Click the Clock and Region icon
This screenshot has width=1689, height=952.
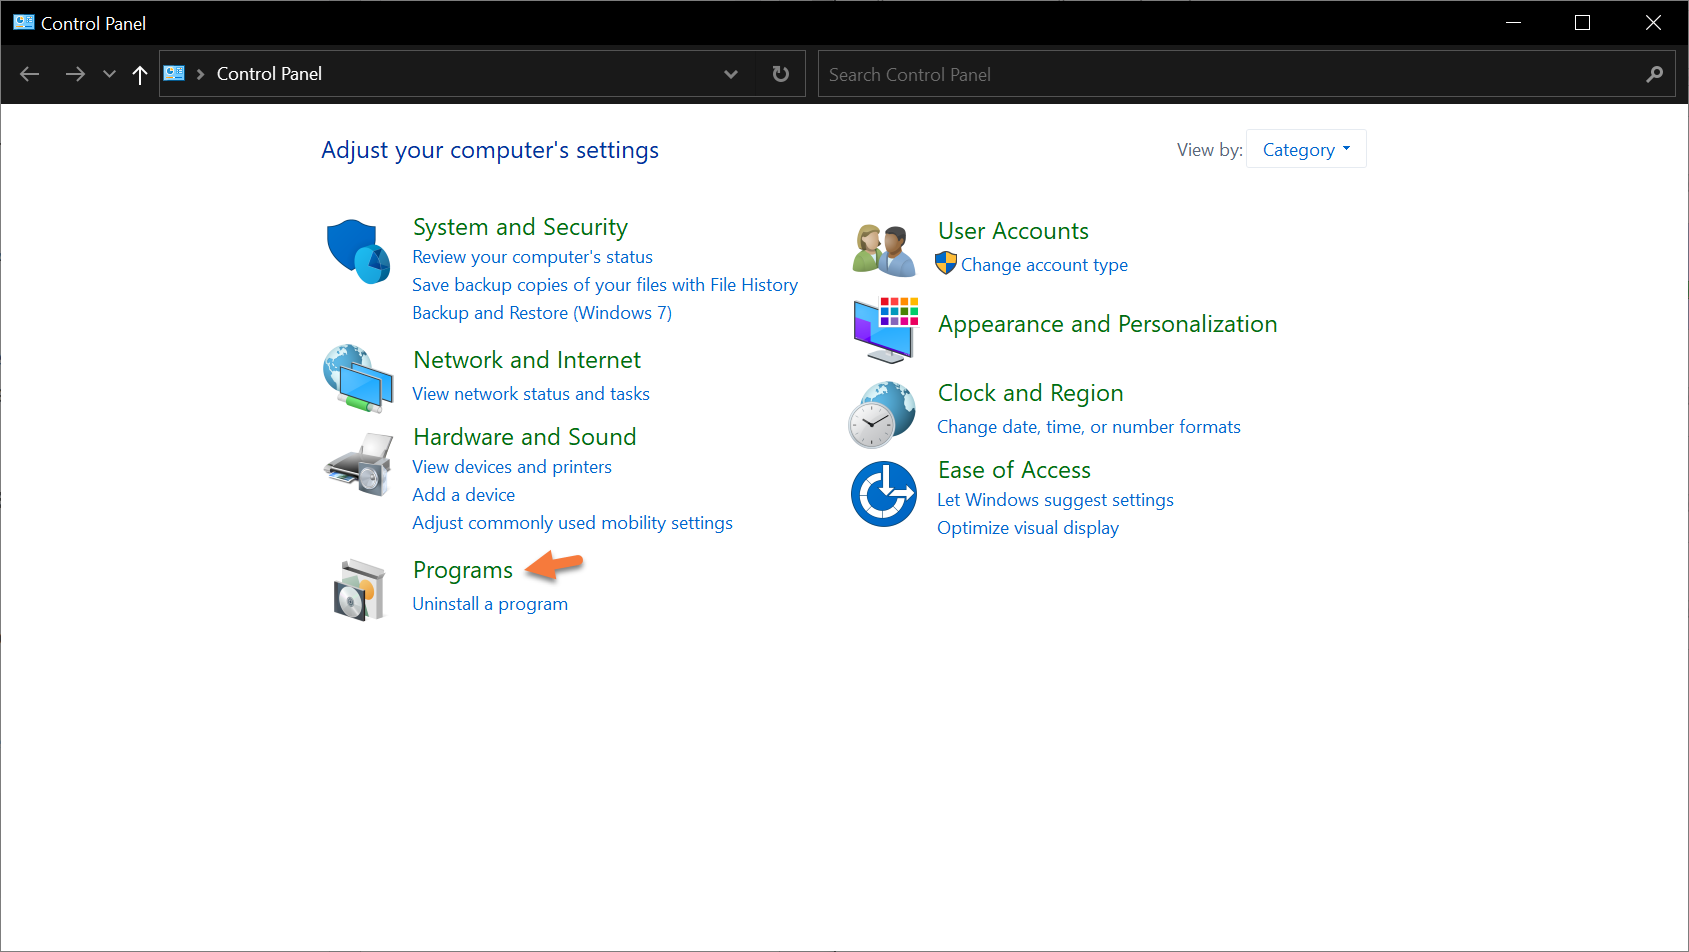(882, 414)
